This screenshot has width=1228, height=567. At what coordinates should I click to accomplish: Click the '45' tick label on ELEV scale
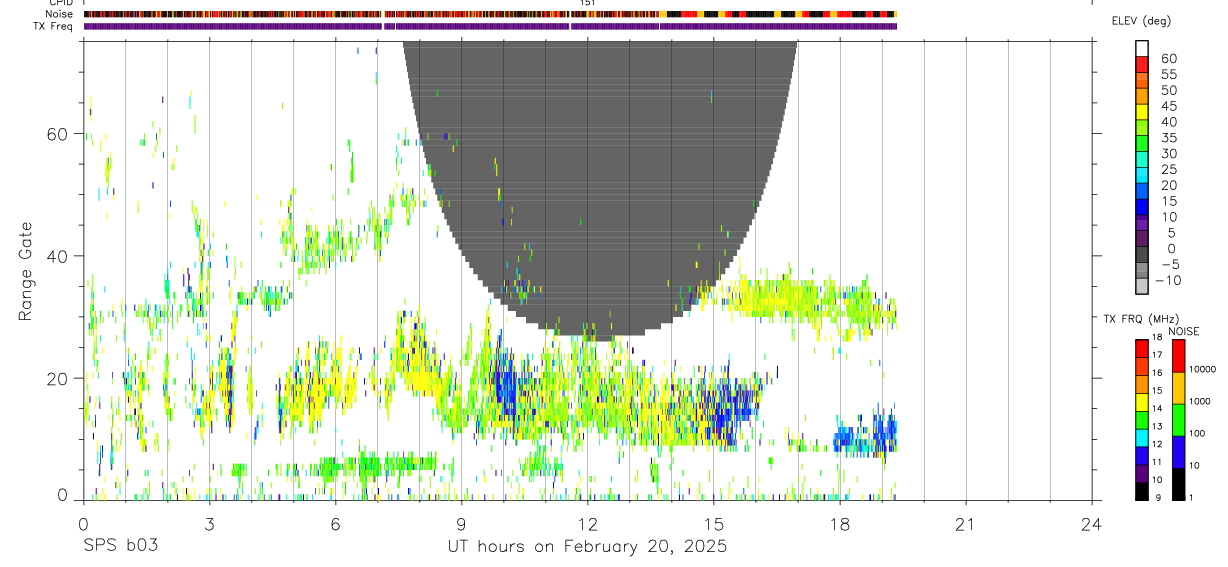tap(1168, 106)
